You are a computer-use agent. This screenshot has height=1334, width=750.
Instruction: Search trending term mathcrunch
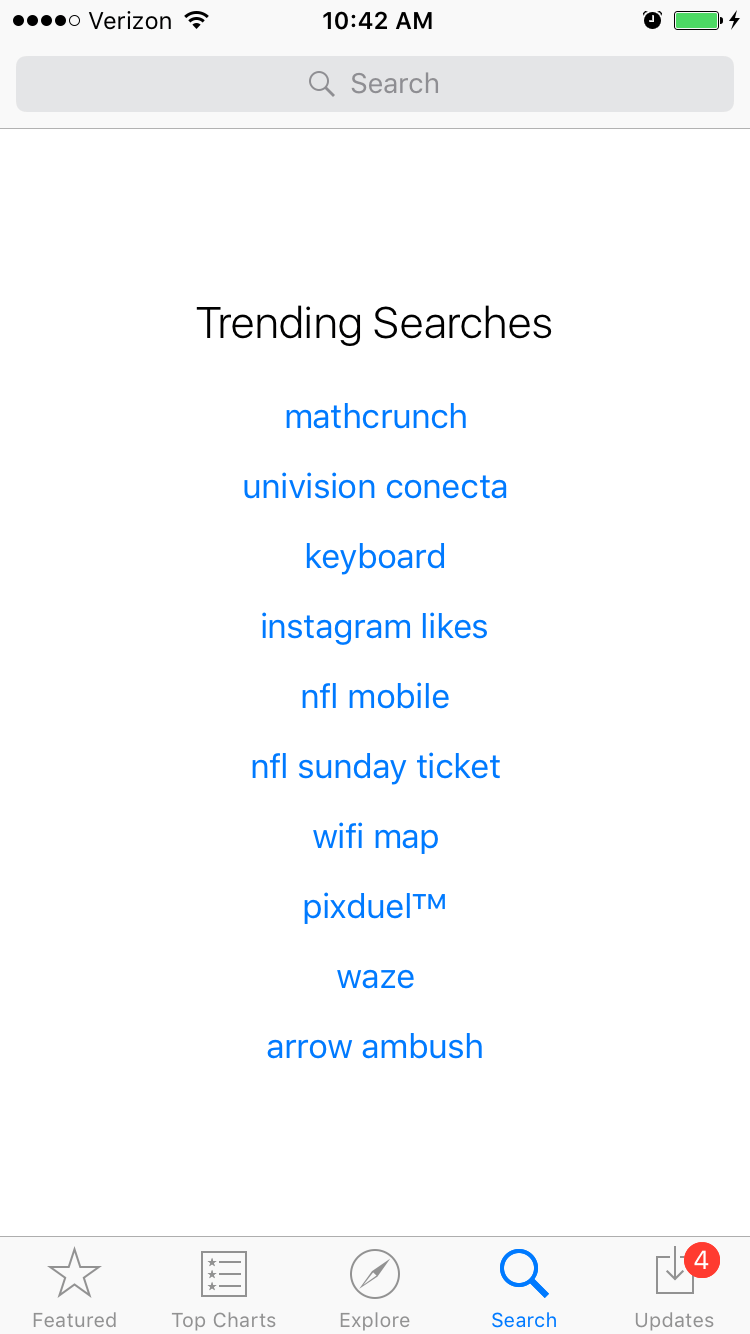tap(375, 417)
